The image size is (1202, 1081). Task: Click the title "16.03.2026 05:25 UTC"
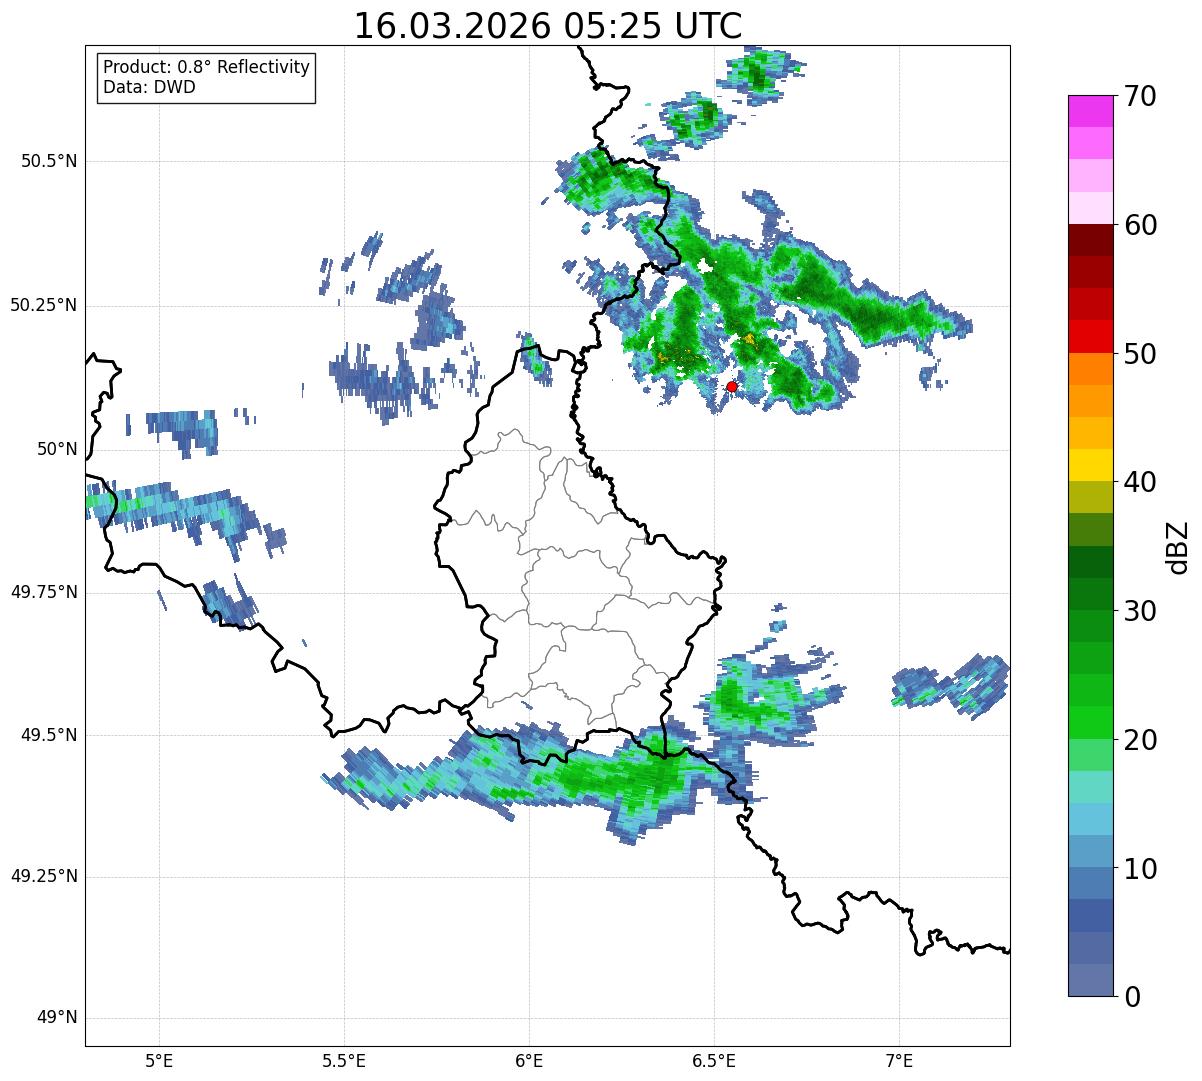click(548, 26)
